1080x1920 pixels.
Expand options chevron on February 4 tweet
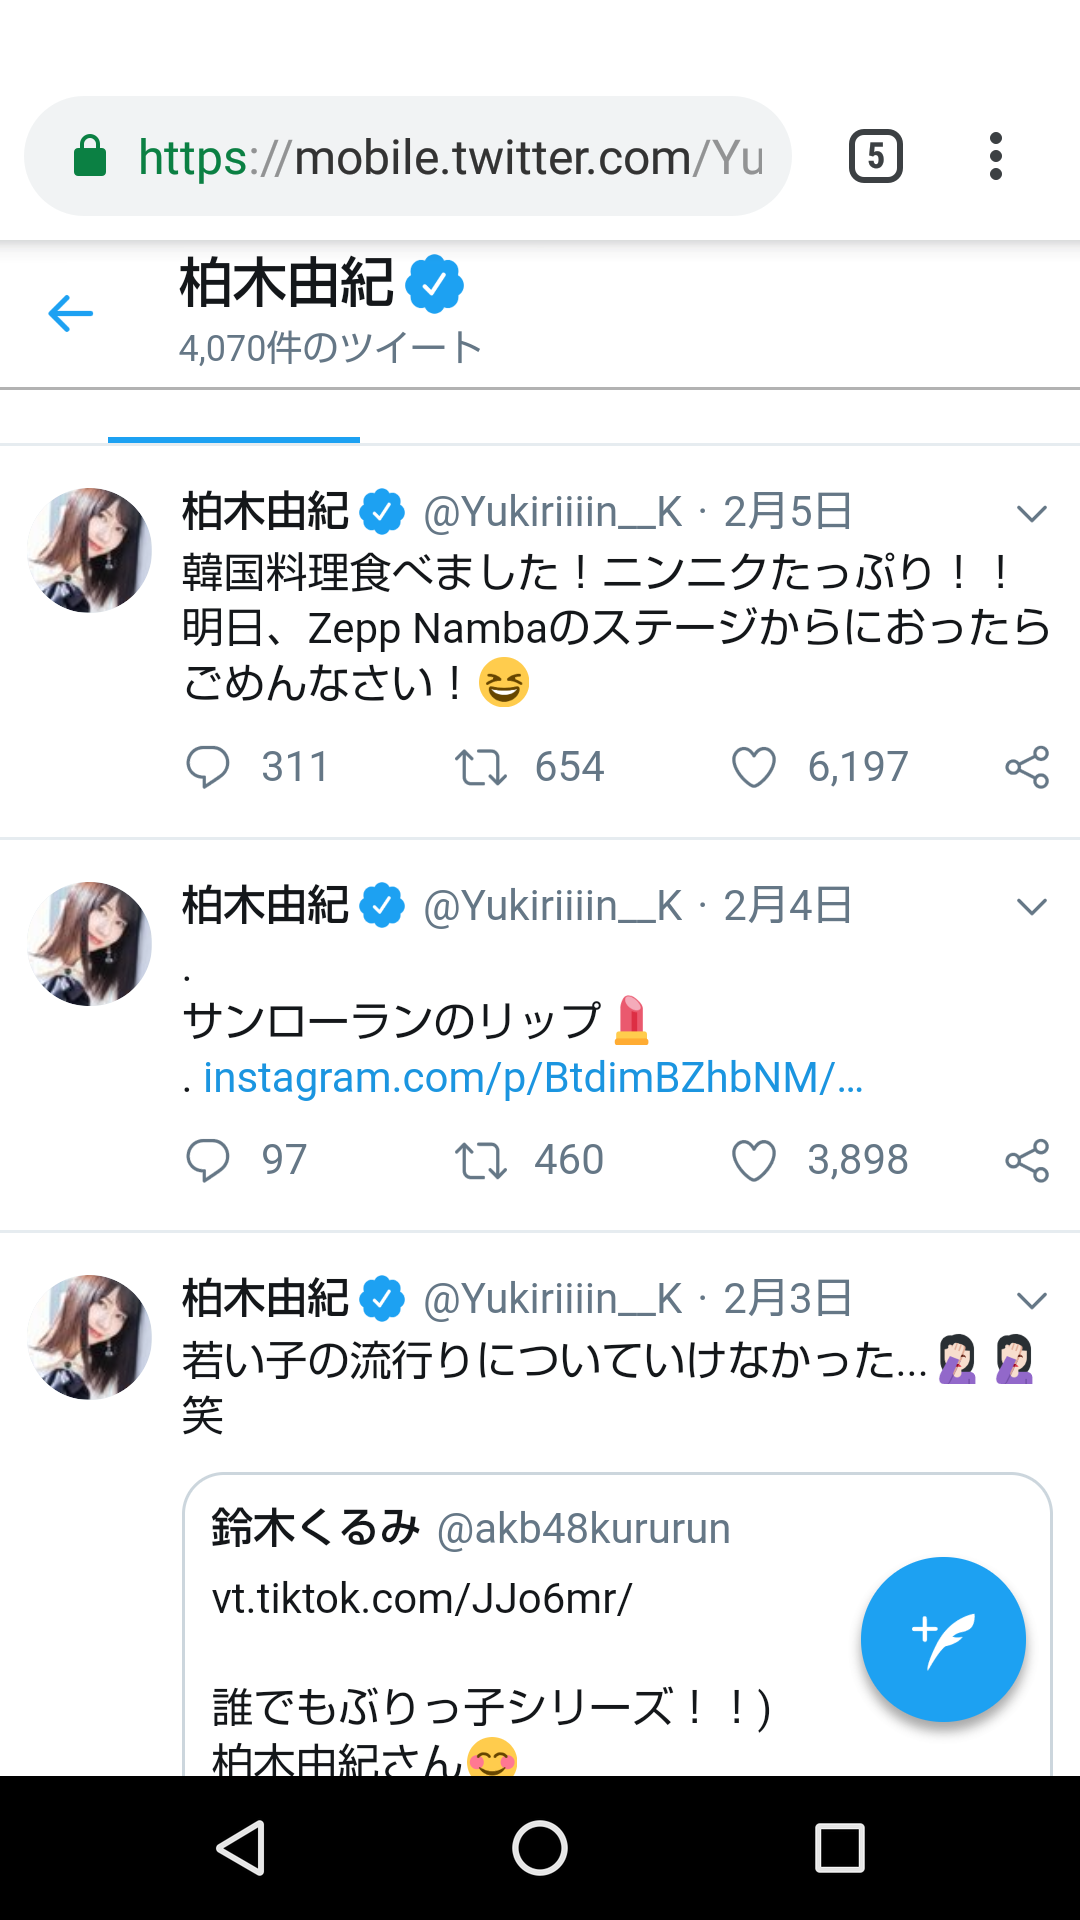[1031, 906]
